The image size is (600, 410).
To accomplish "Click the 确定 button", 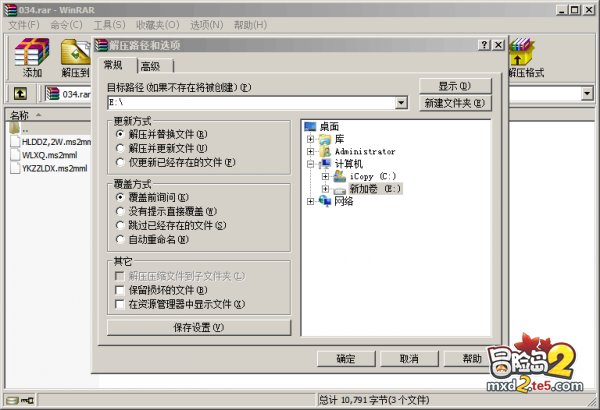I will 346,359.
